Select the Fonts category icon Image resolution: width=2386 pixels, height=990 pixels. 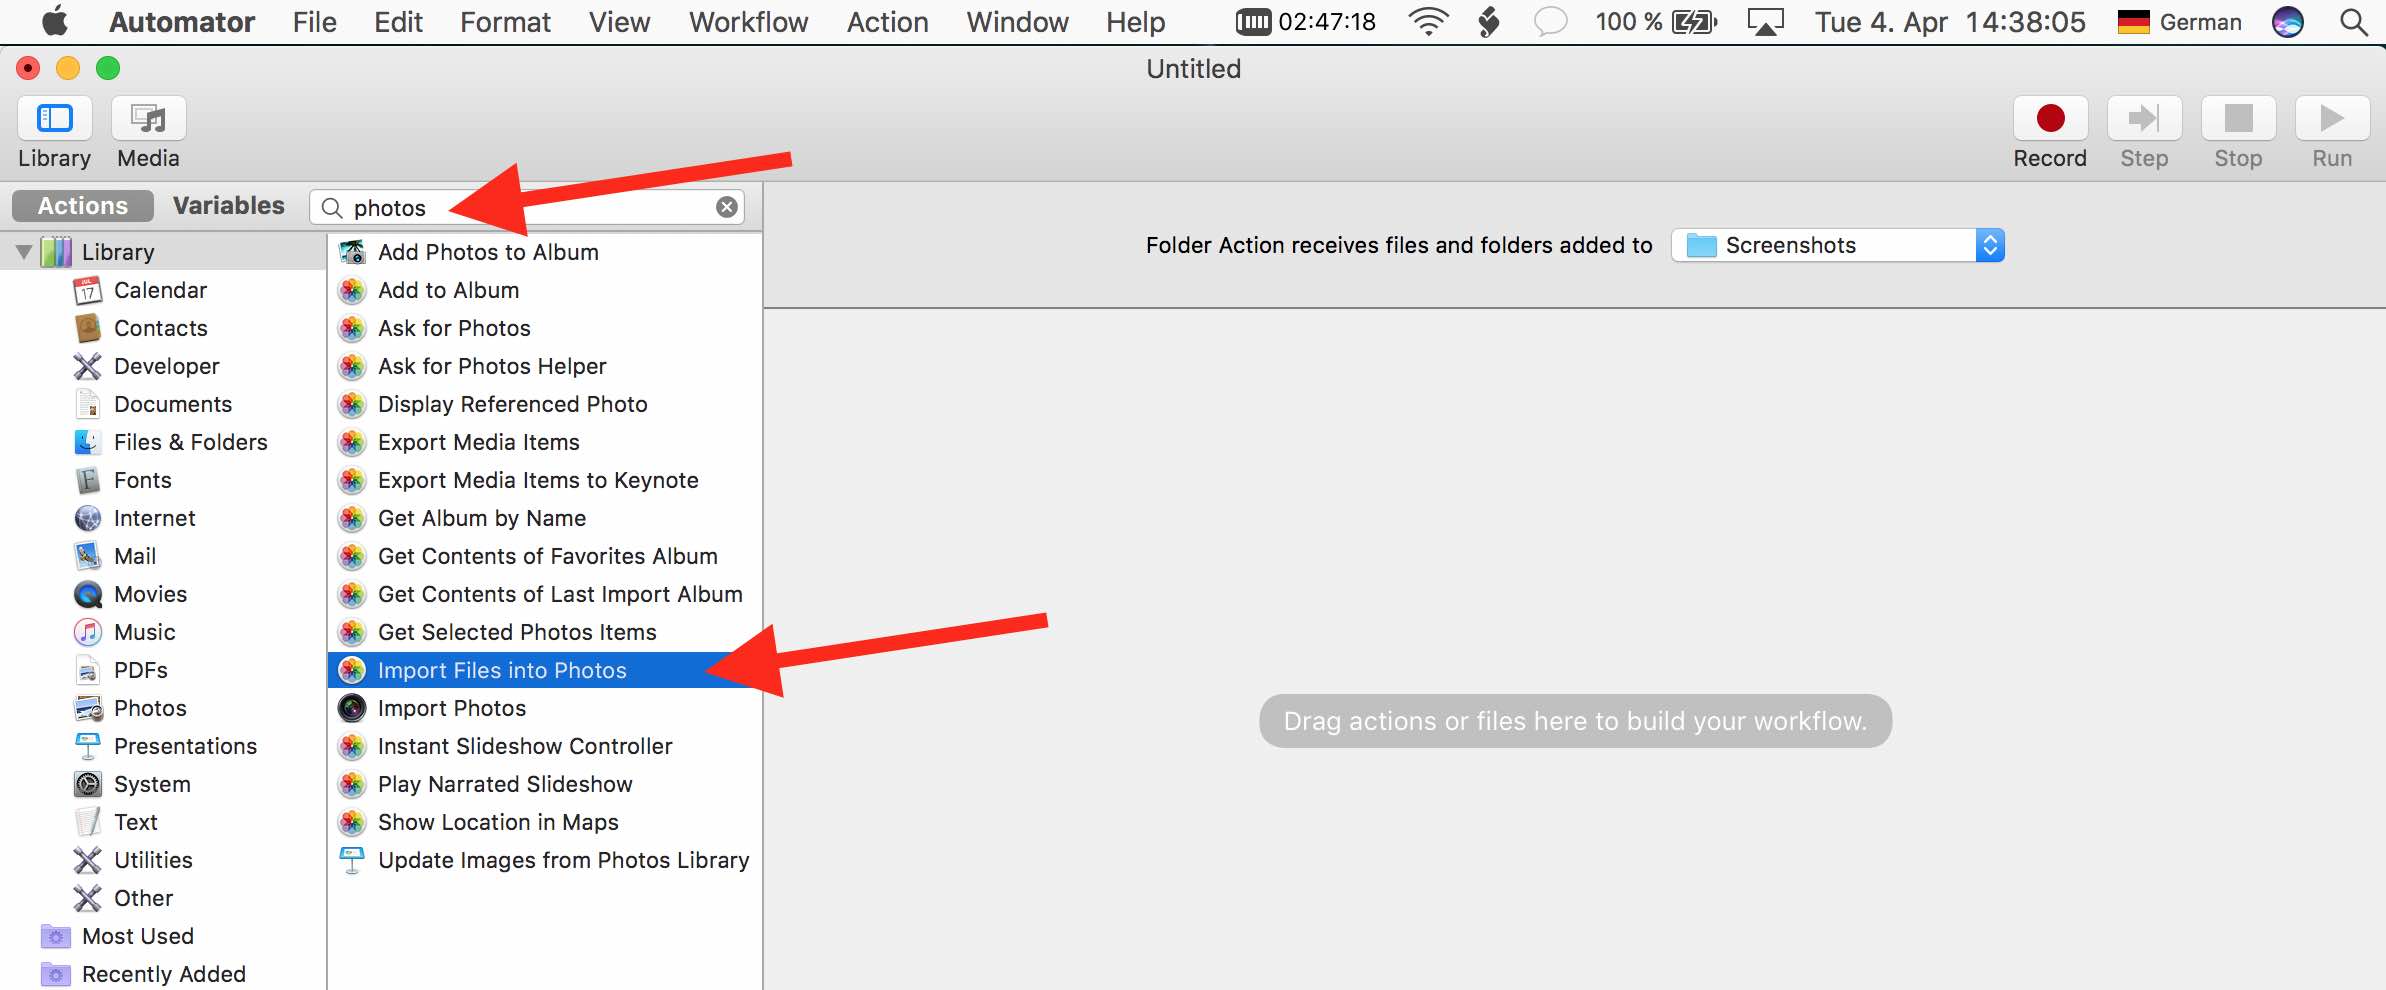click(x=88, y=480)
